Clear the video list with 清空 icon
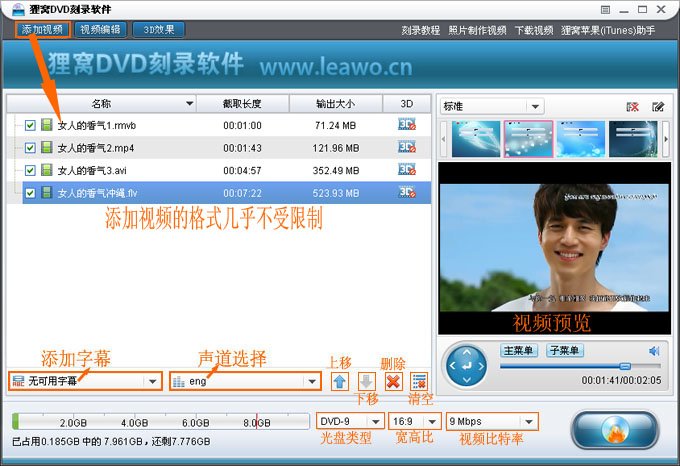 (x=419, y=381)
